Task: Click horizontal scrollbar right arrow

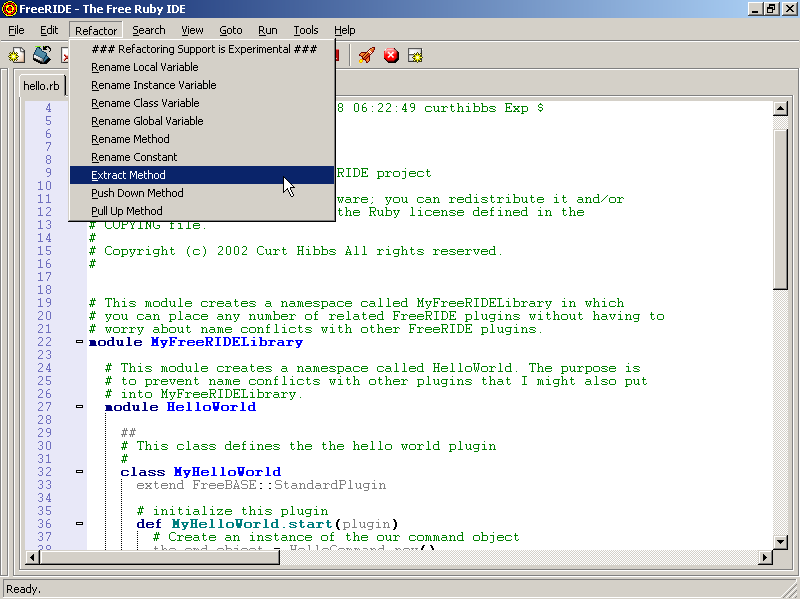Action: pyautogui.click(x=765, y=557)
